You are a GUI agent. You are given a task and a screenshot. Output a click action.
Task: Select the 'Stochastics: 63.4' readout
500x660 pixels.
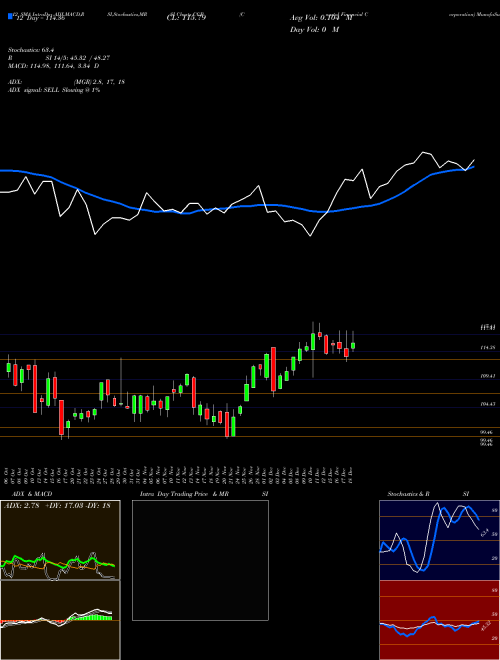(x=31, y=50)
